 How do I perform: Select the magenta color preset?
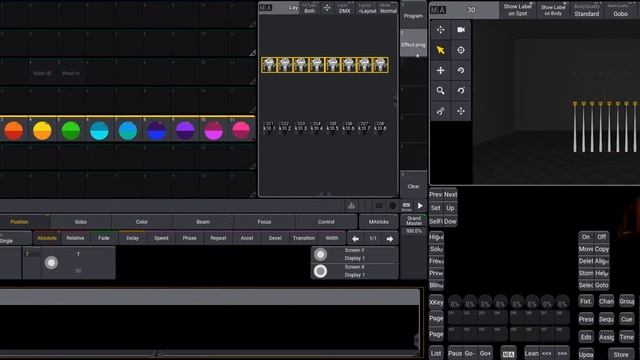pyautogui.click(x=213, y=131)
